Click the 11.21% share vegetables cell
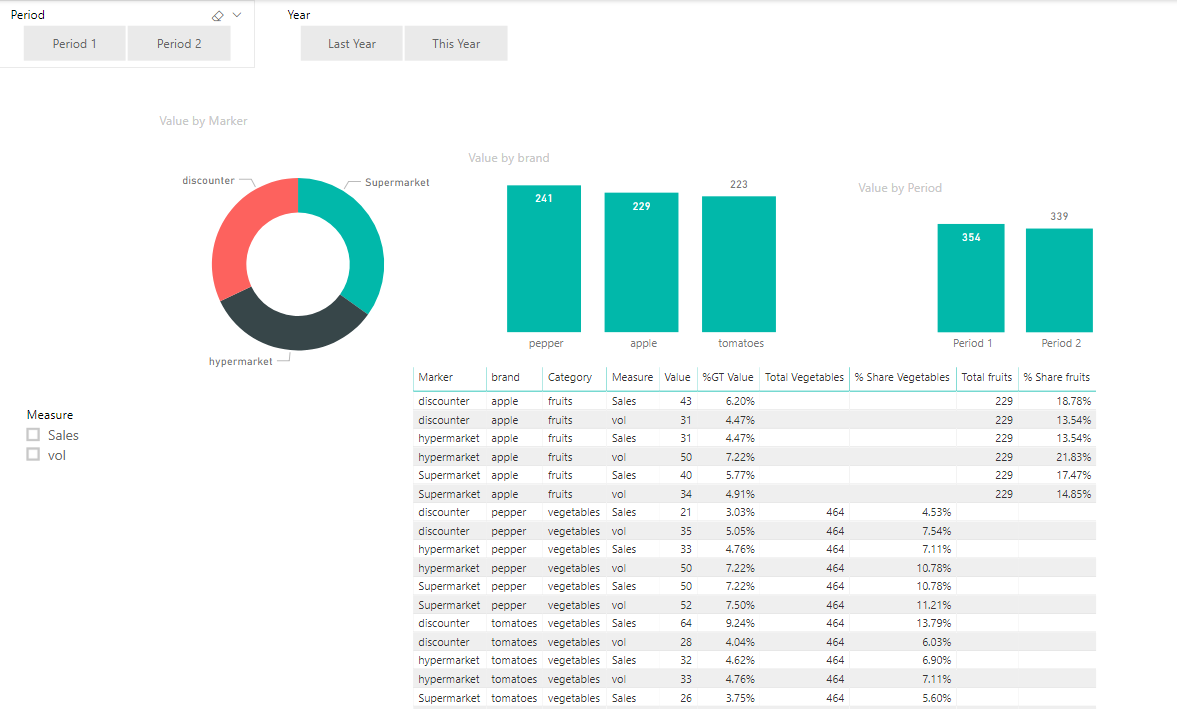Screen dimensions: 1177x709 pos(934,605)
